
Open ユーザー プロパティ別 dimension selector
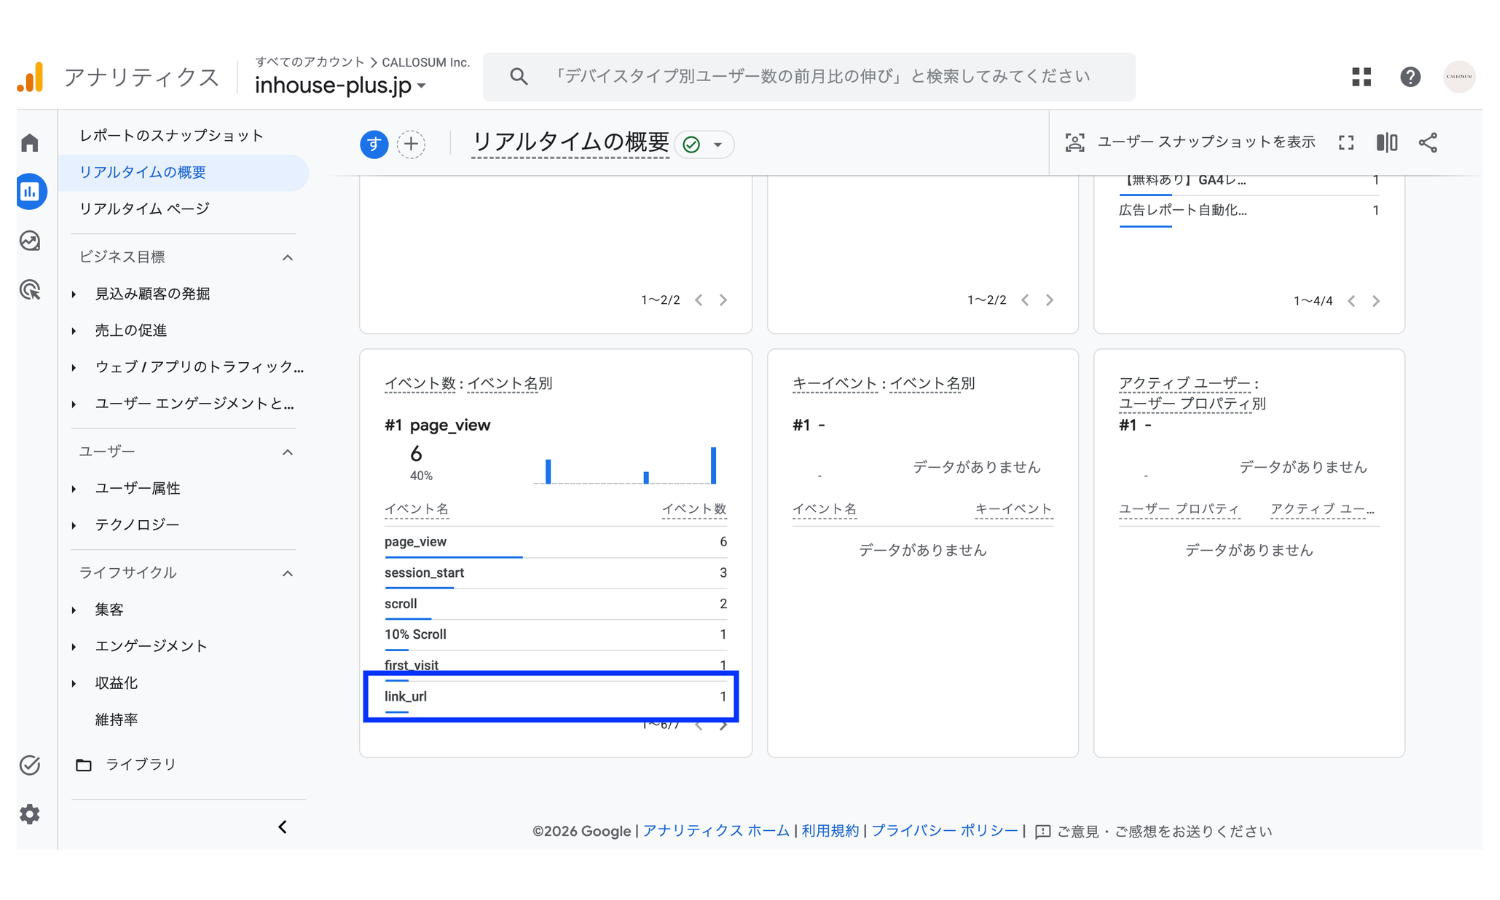1192,404
